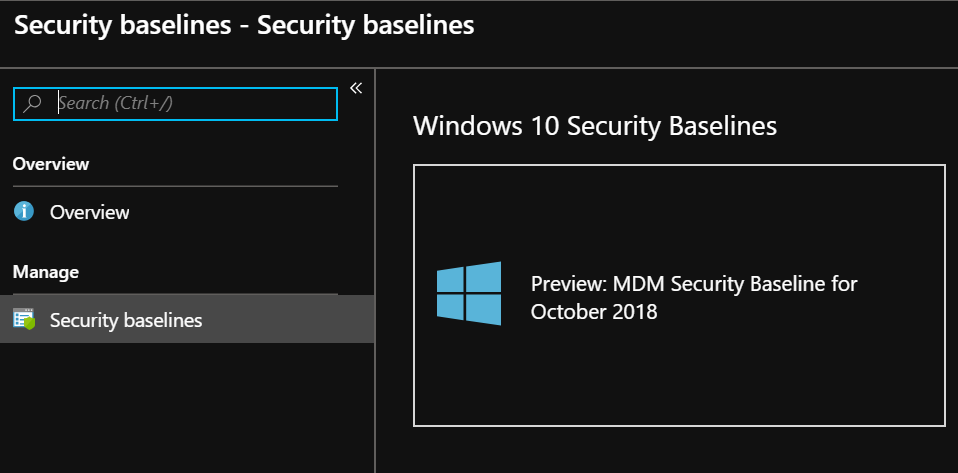This screenshot has width=958, height=473.
Task: Click the October 2018 text on the tile
Action: click(594, 312)
